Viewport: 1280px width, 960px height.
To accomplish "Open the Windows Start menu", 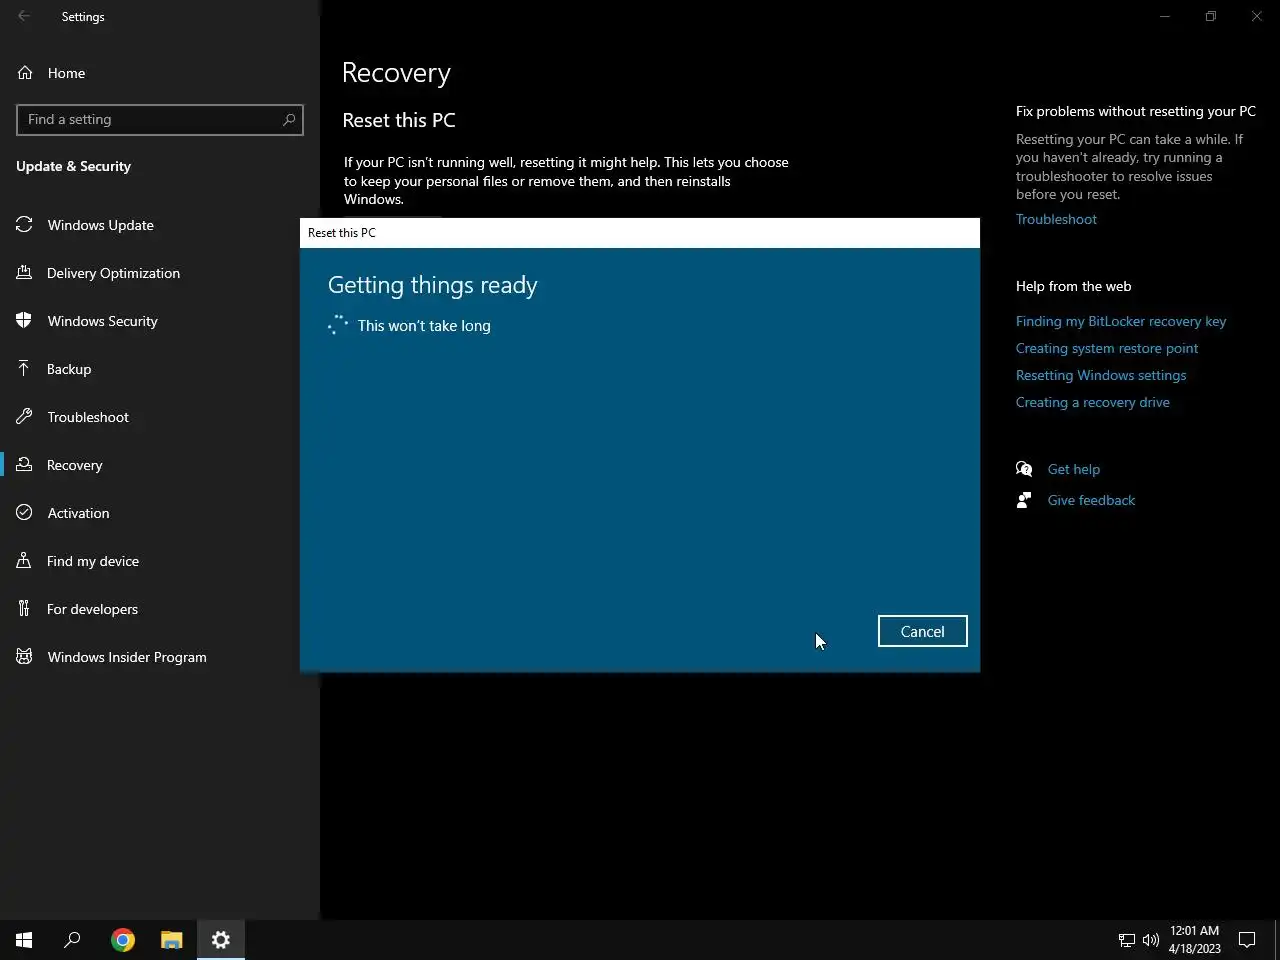I will click(24, 940).
